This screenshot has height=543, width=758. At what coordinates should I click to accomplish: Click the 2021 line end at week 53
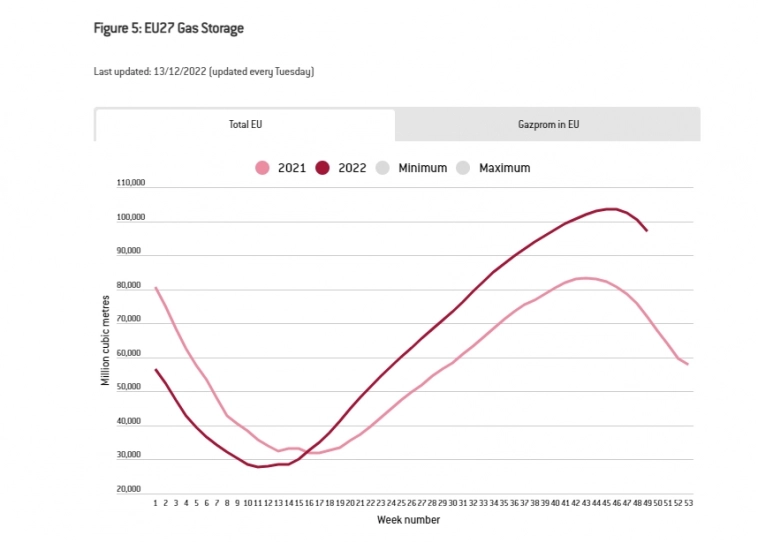click(x=688, y=364)
